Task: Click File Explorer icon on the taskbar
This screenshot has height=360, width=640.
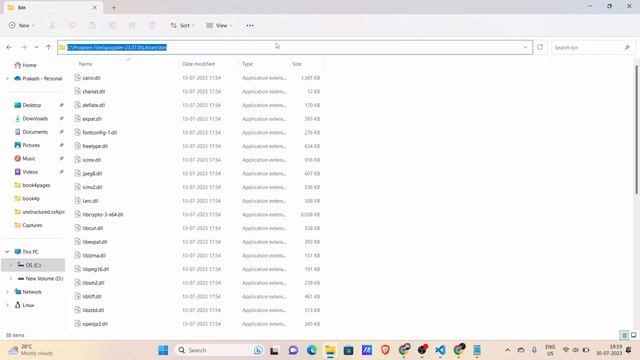Action: 330,350
